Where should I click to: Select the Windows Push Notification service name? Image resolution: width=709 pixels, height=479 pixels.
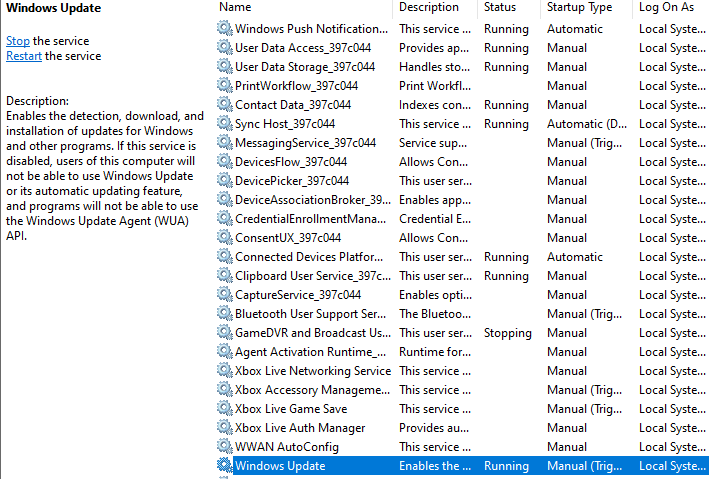click(x=311, y=29)
